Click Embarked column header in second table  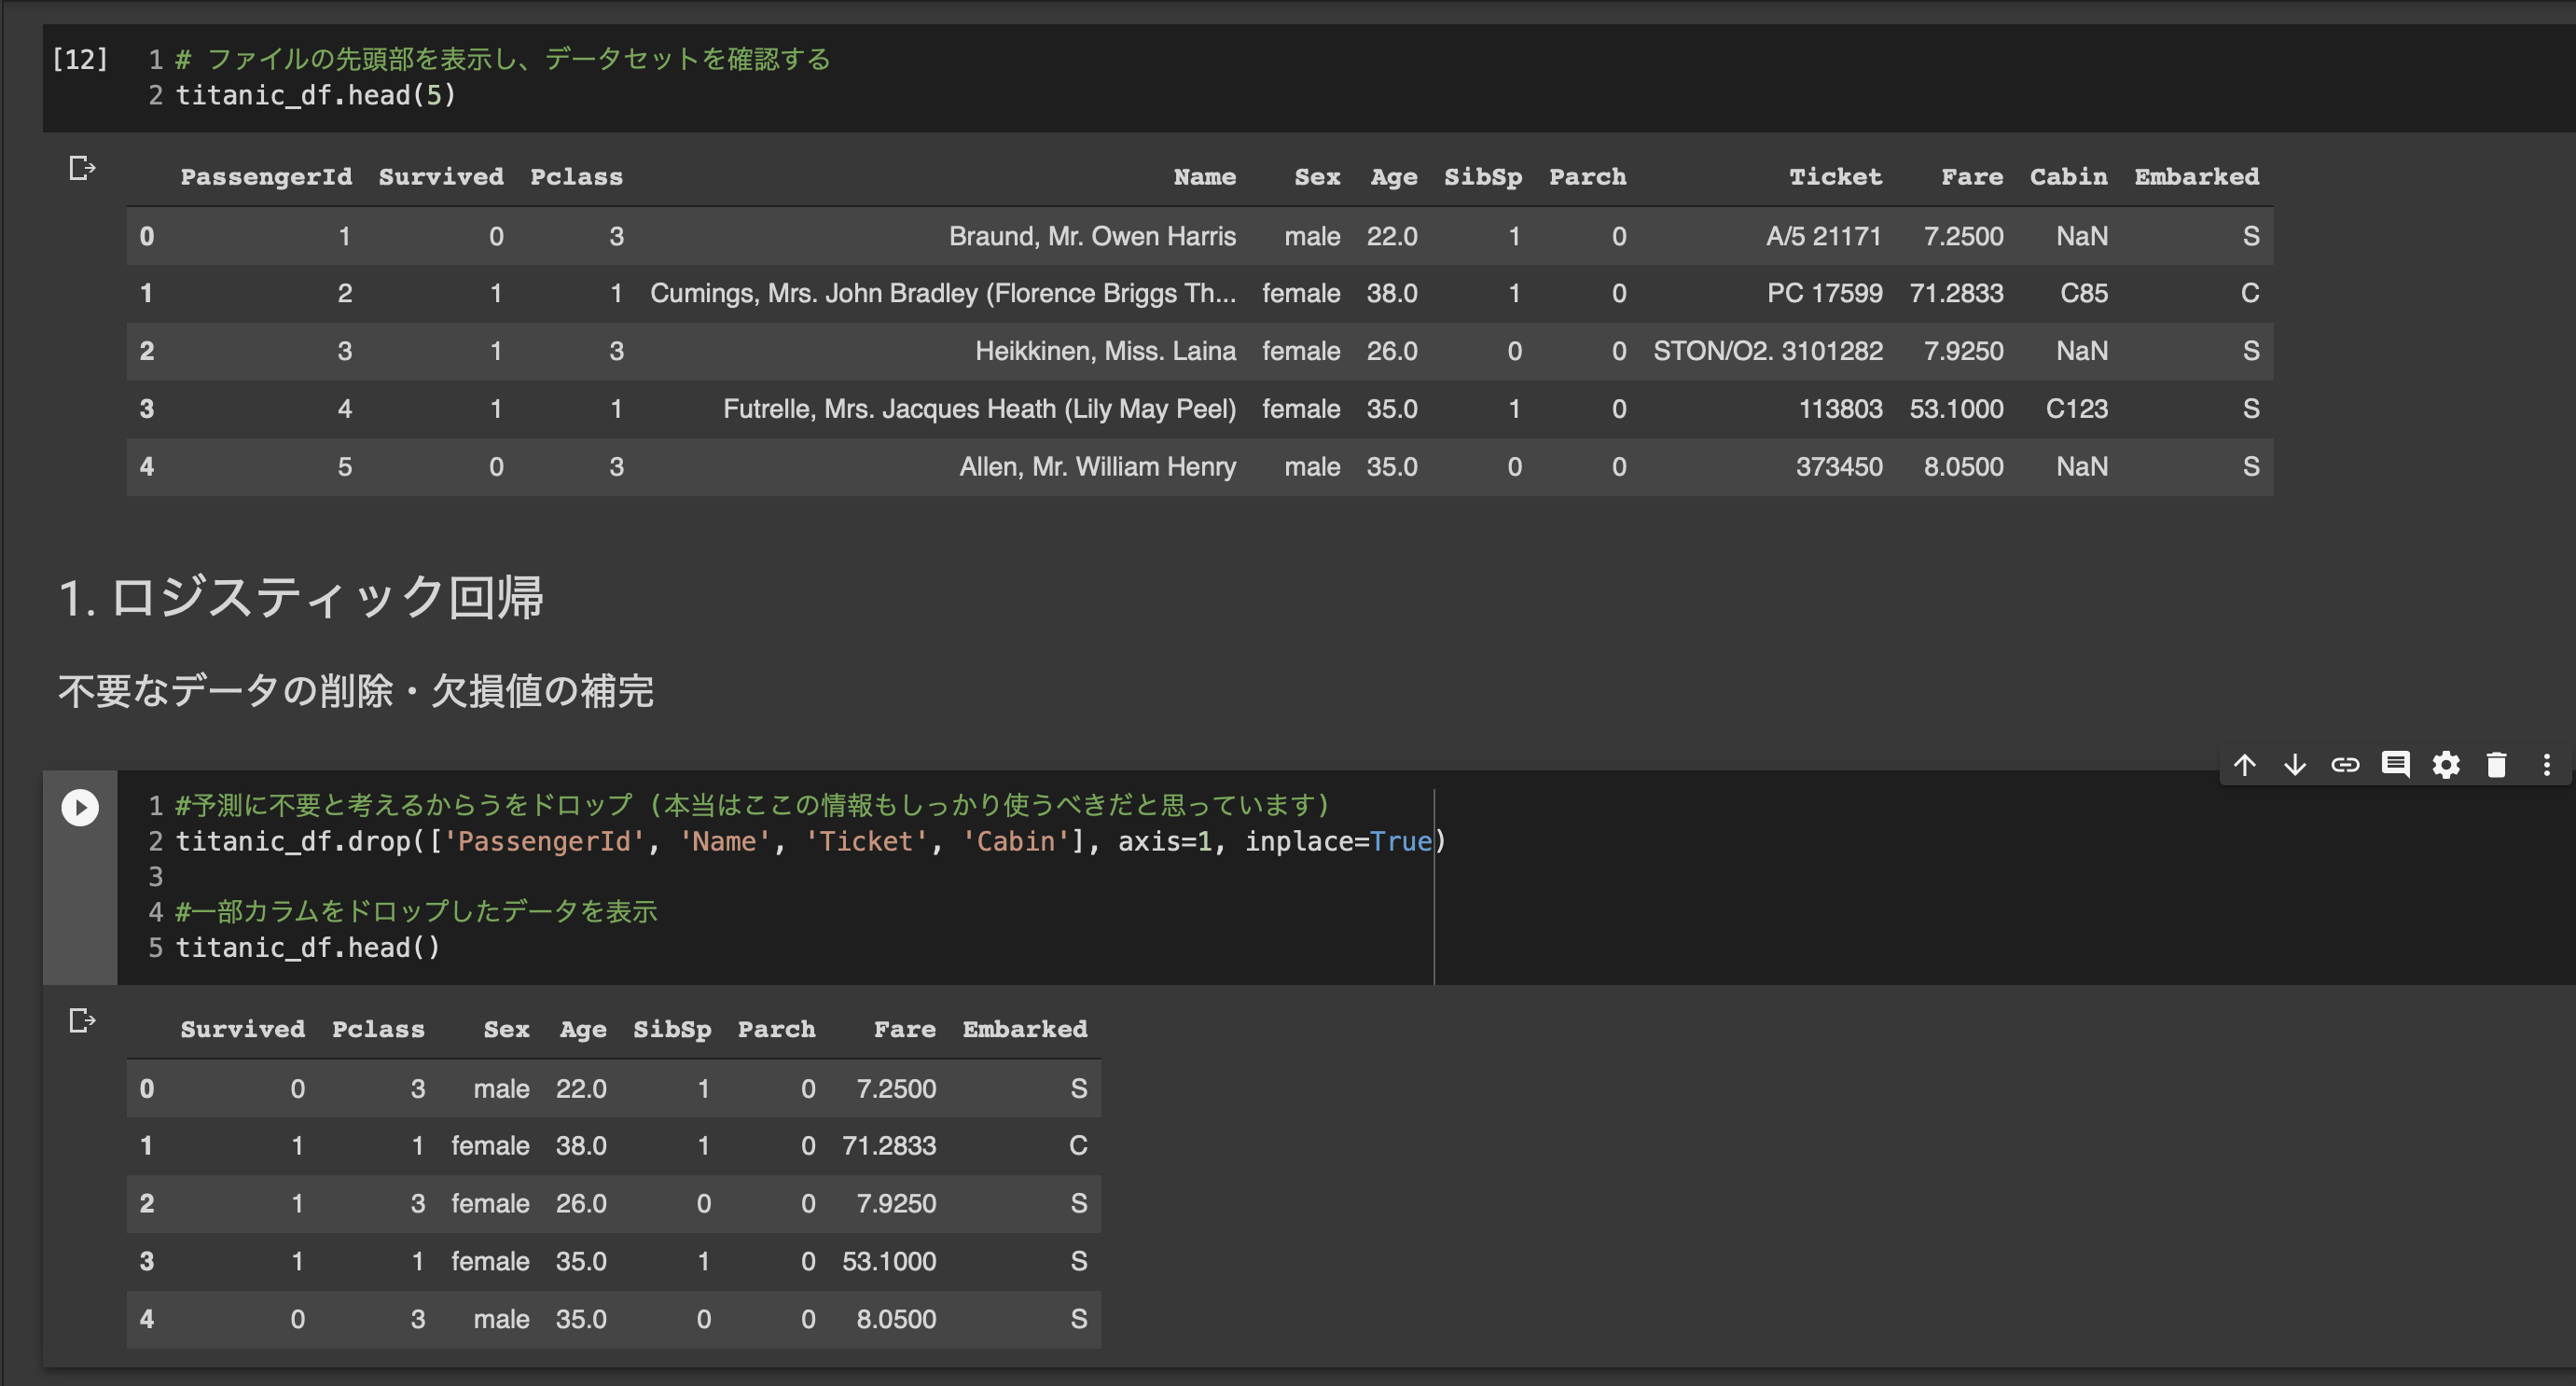pos(1024,1029)
